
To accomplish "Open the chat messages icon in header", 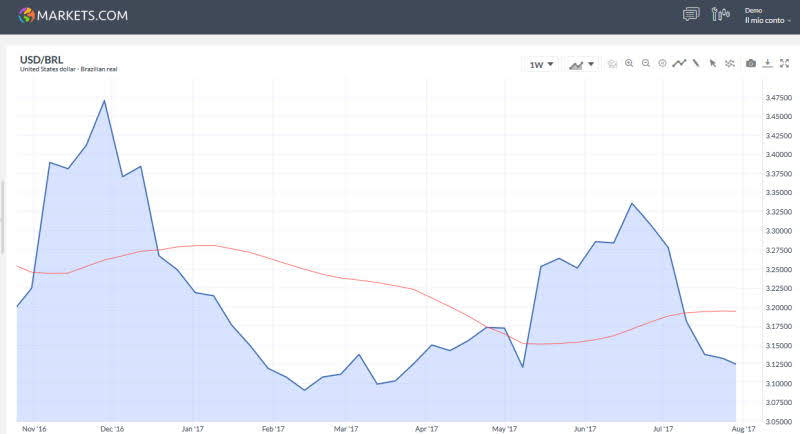I will (x=690, y=14).
